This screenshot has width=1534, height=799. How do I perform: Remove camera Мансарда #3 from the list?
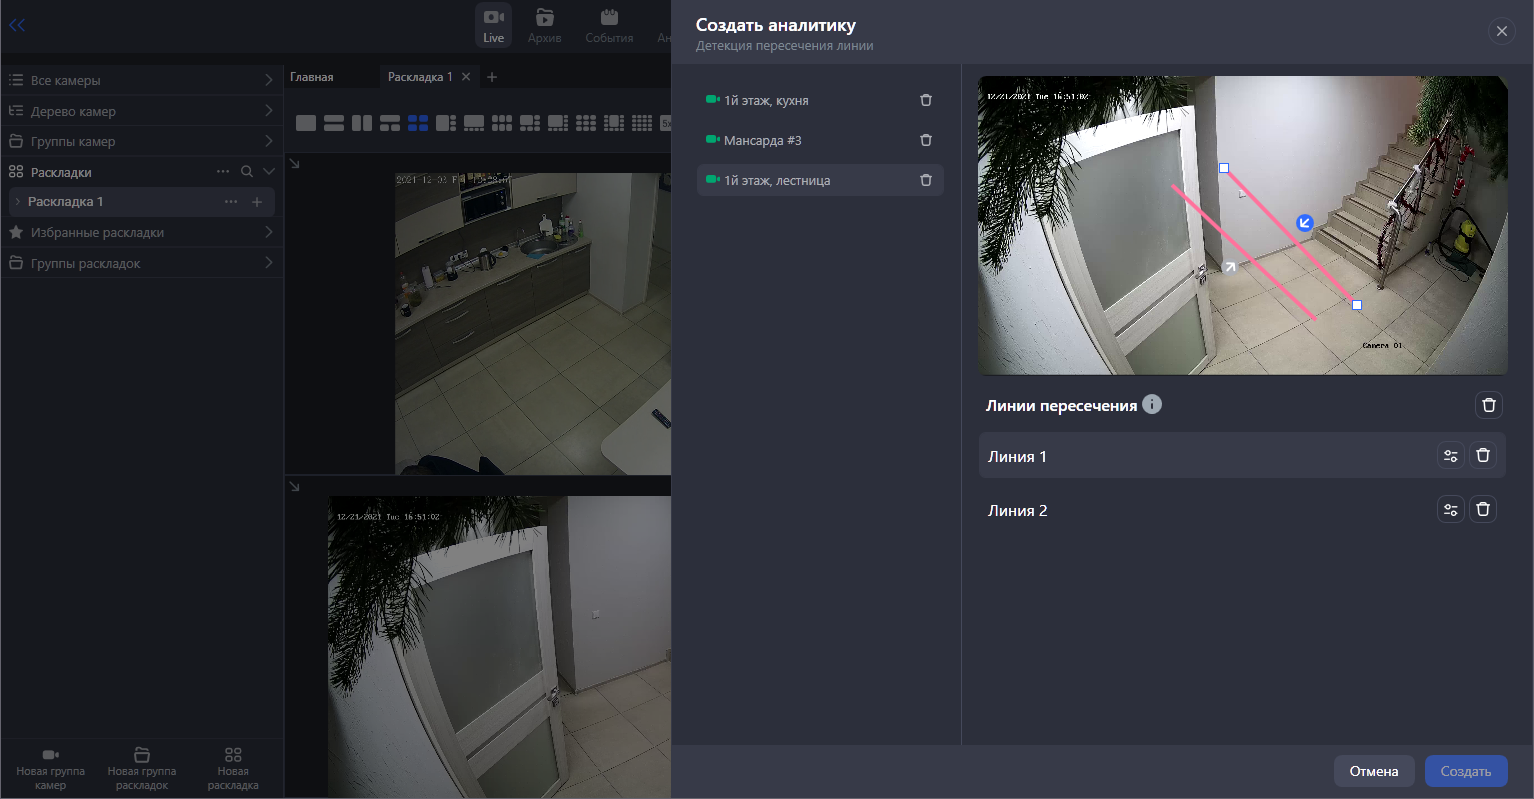pyautogui.click(x=925, y=140)
